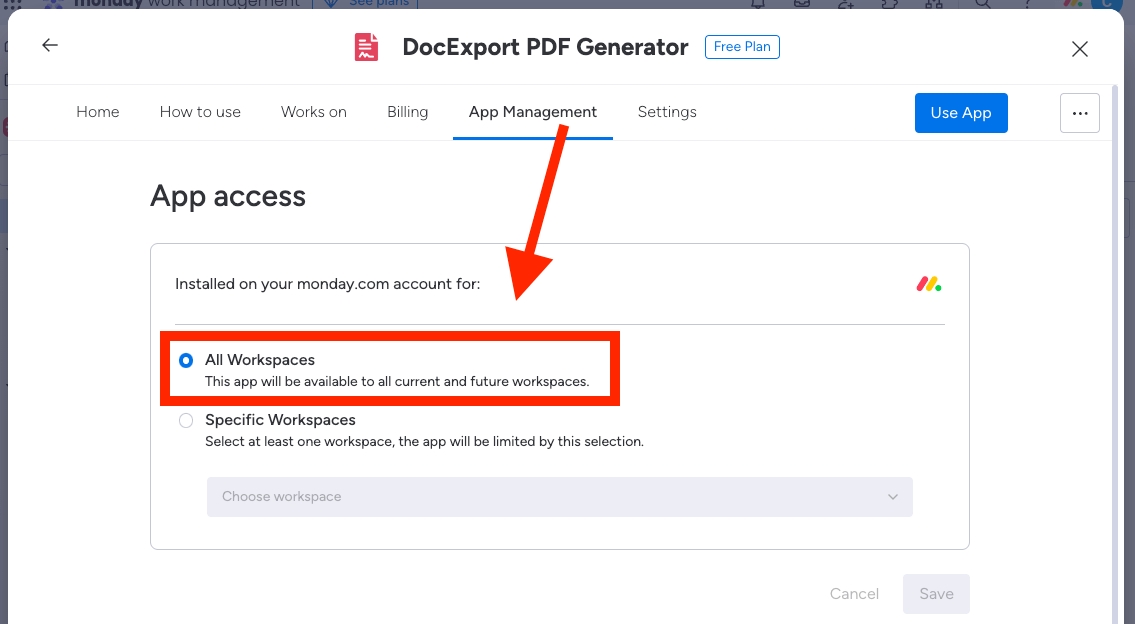Click the DocExport PDF Generator app icon
Image resolution: width=1135 pixels, height=624 pixels.
point(367,47)
